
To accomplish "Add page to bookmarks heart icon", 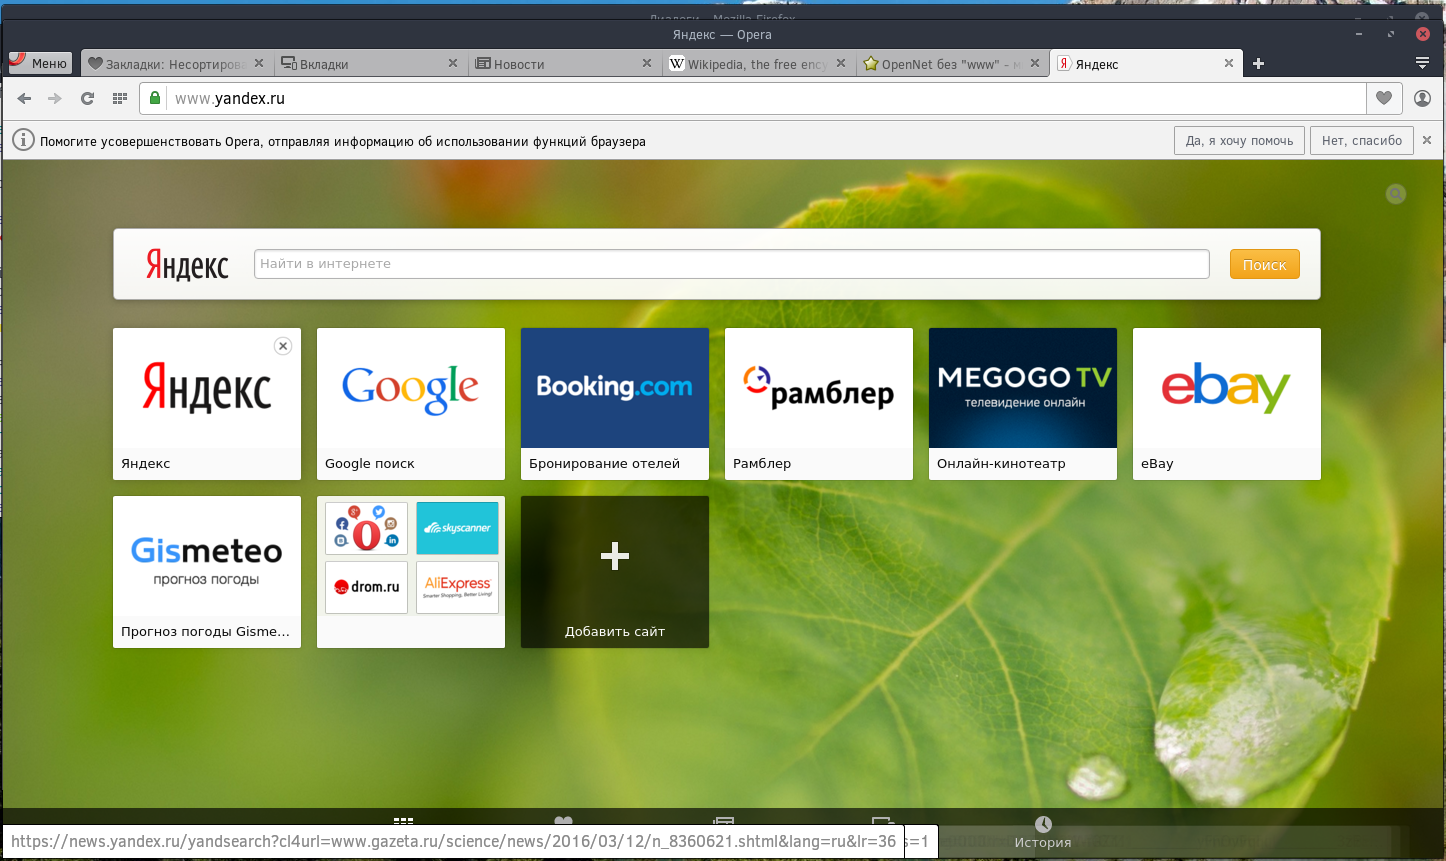I will (x=1384, y=98).
